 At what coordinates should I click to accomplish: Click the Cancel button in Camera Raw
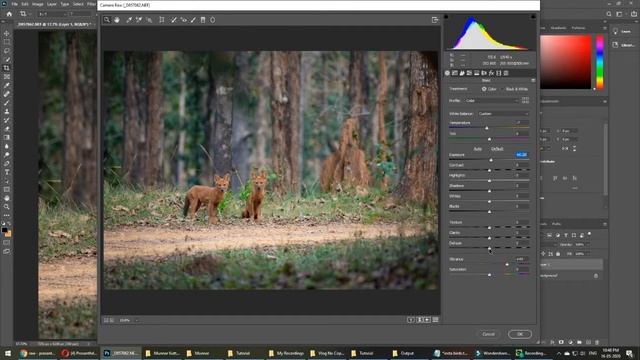488,334
